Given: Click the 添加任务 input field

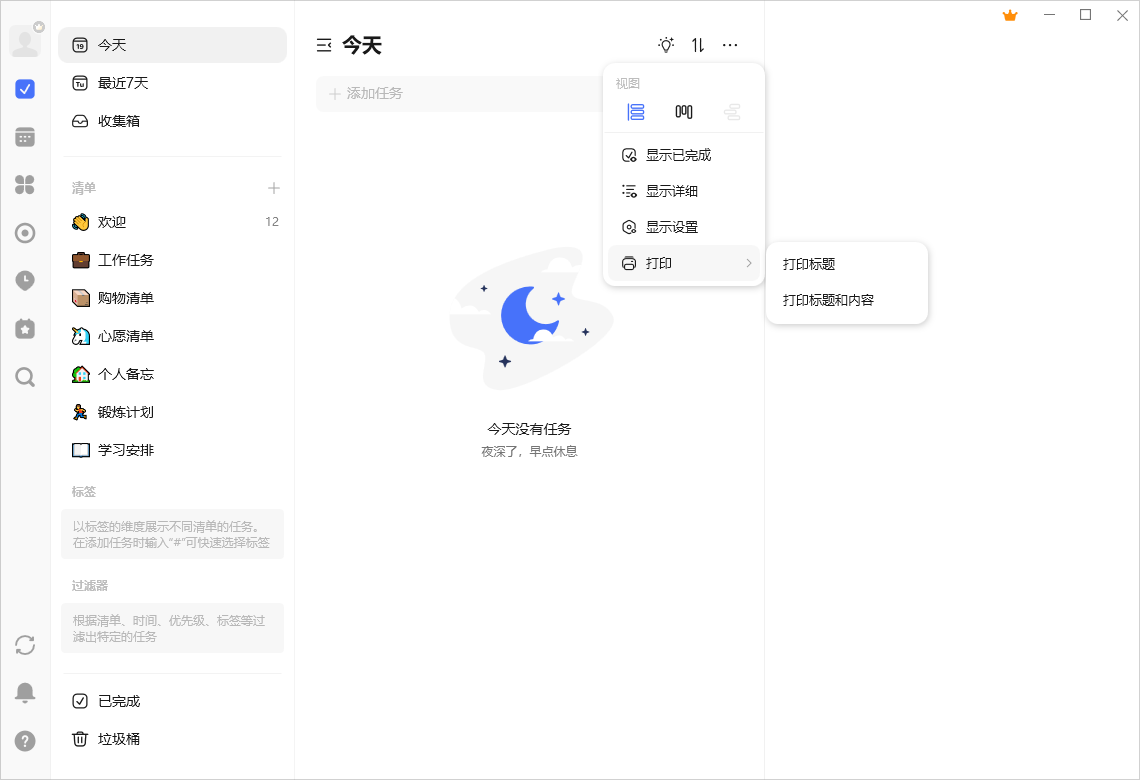Looking at the screenshot, I should point(459,94).
